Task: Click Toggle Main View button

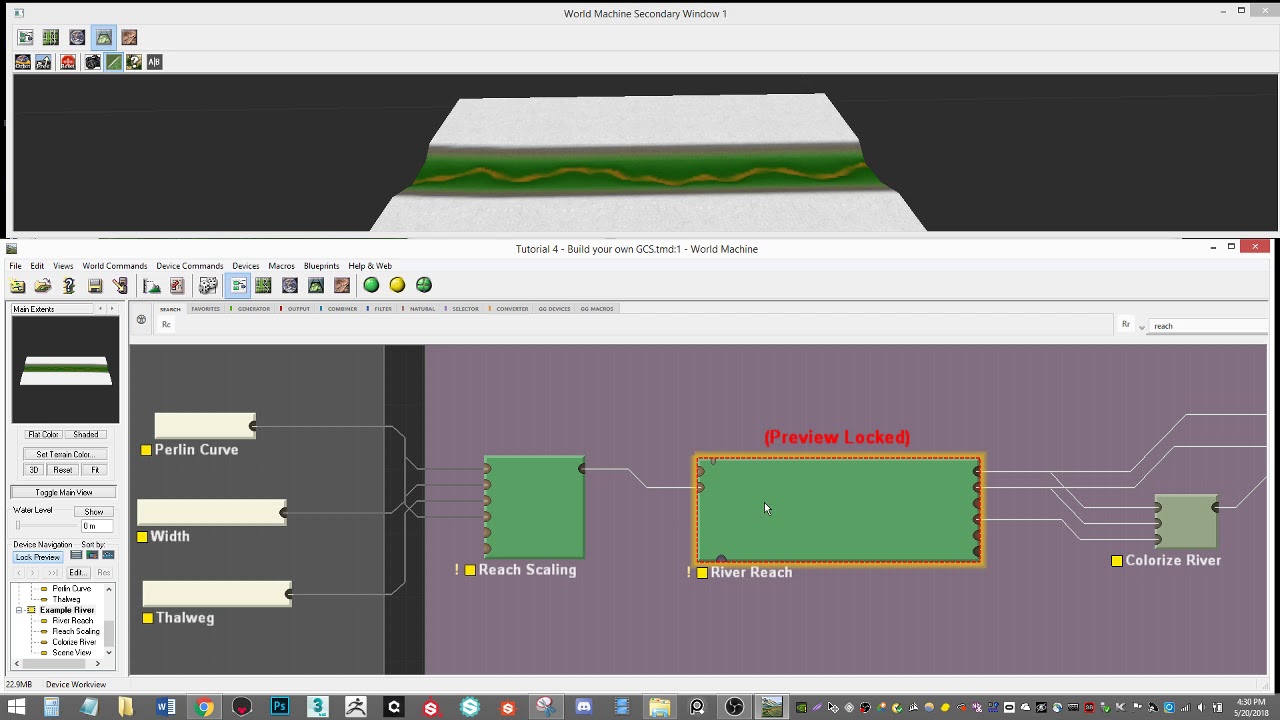Action: click(x=64, y=492)
